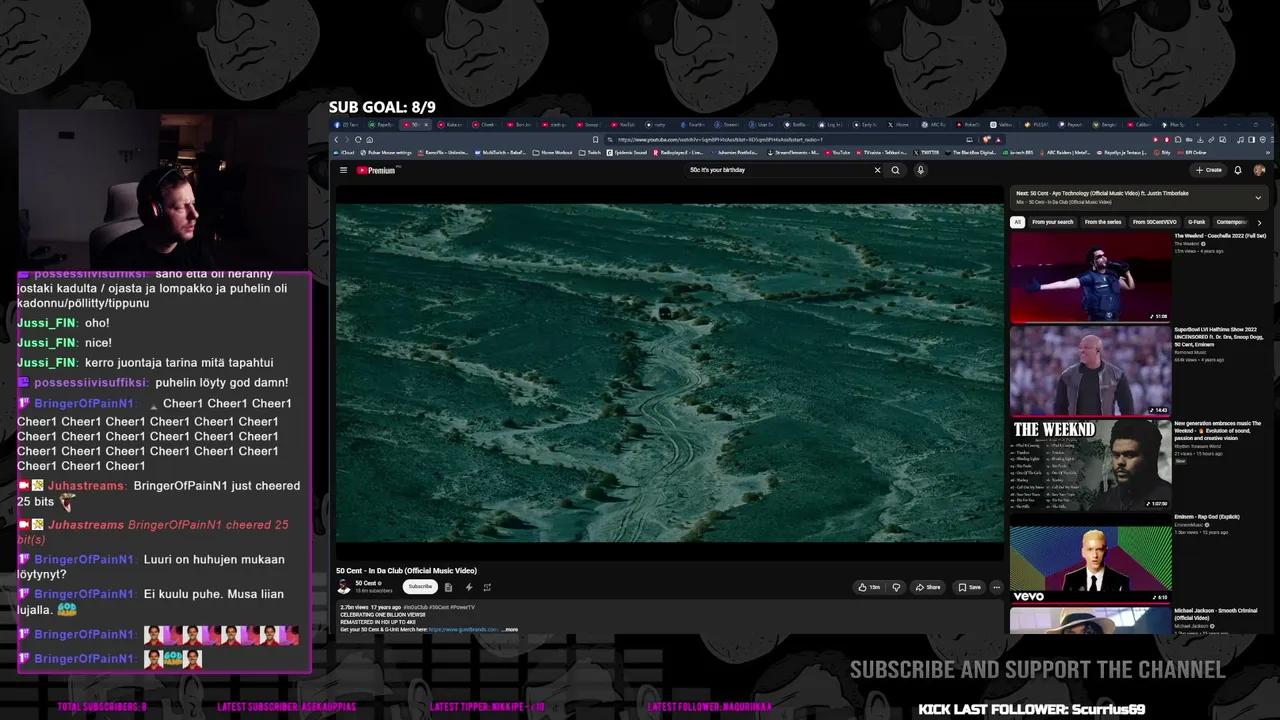
Task: Click the SuperBowl LVI Halftime Show title
Action: pyautogui.click(x=1217, y=337)
